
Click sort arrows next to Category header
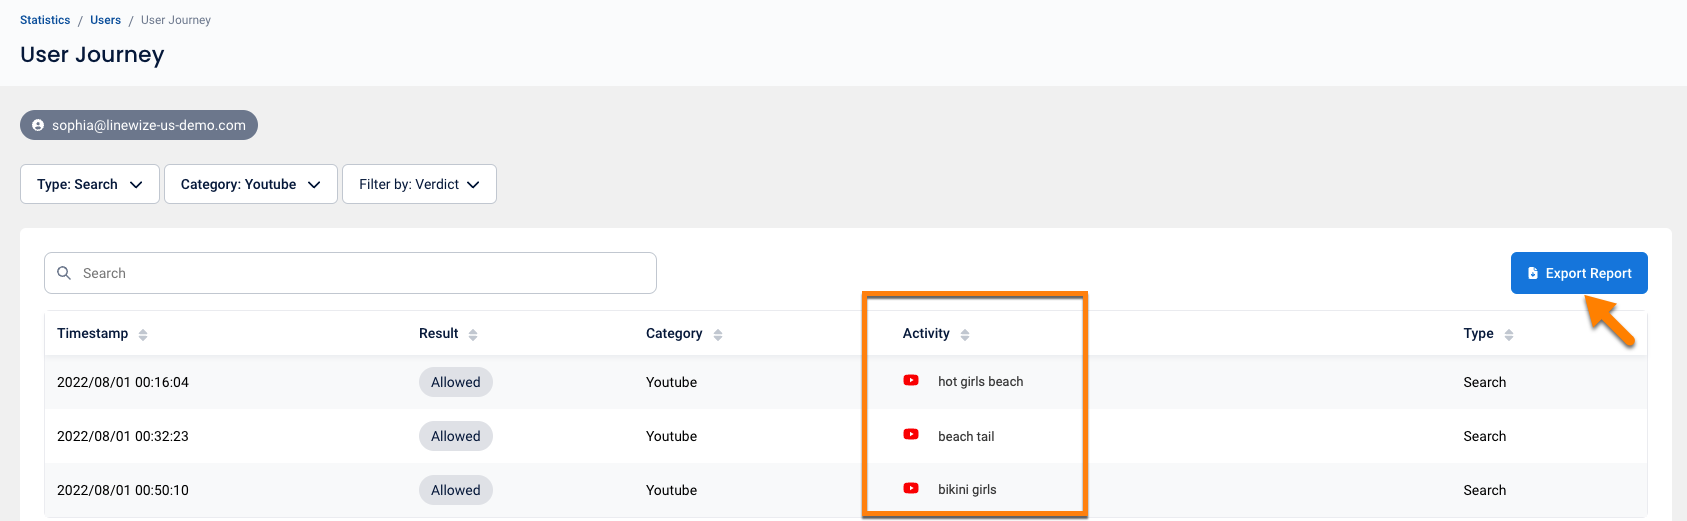click(718, 335)
